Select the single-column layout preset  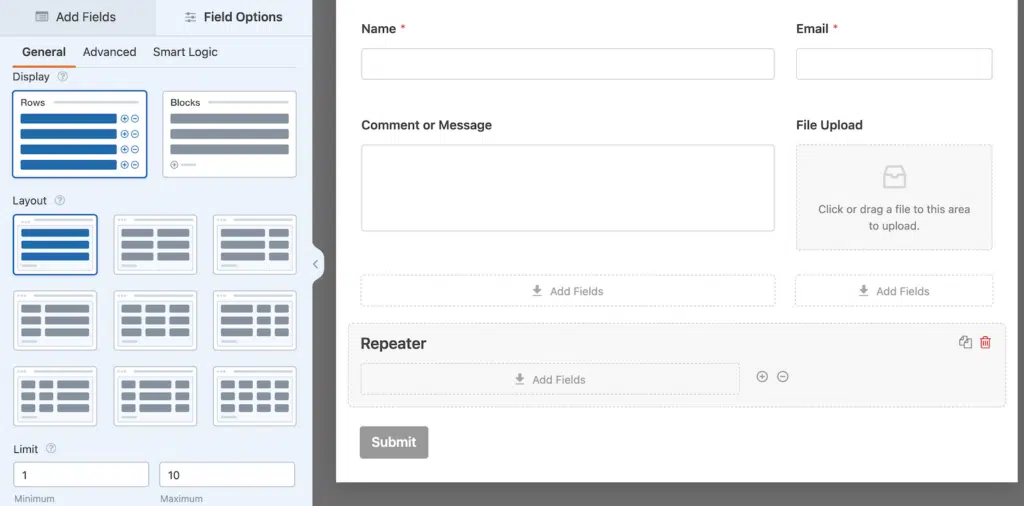(55, 245)
